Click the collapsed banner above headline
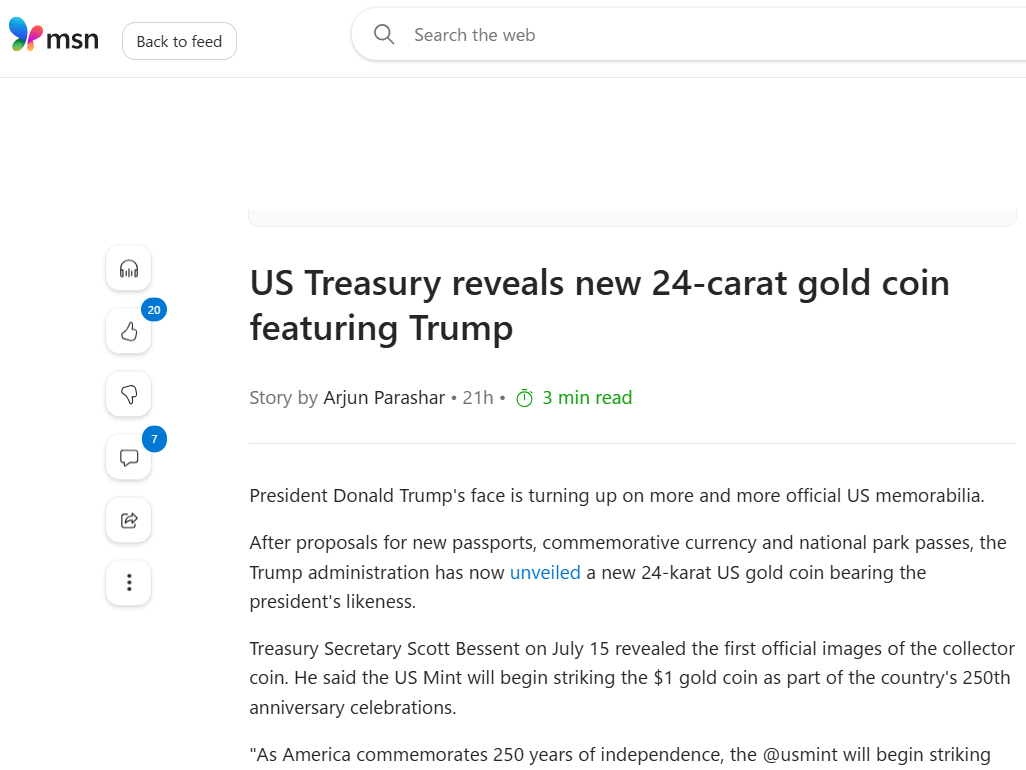 (632, 218)
